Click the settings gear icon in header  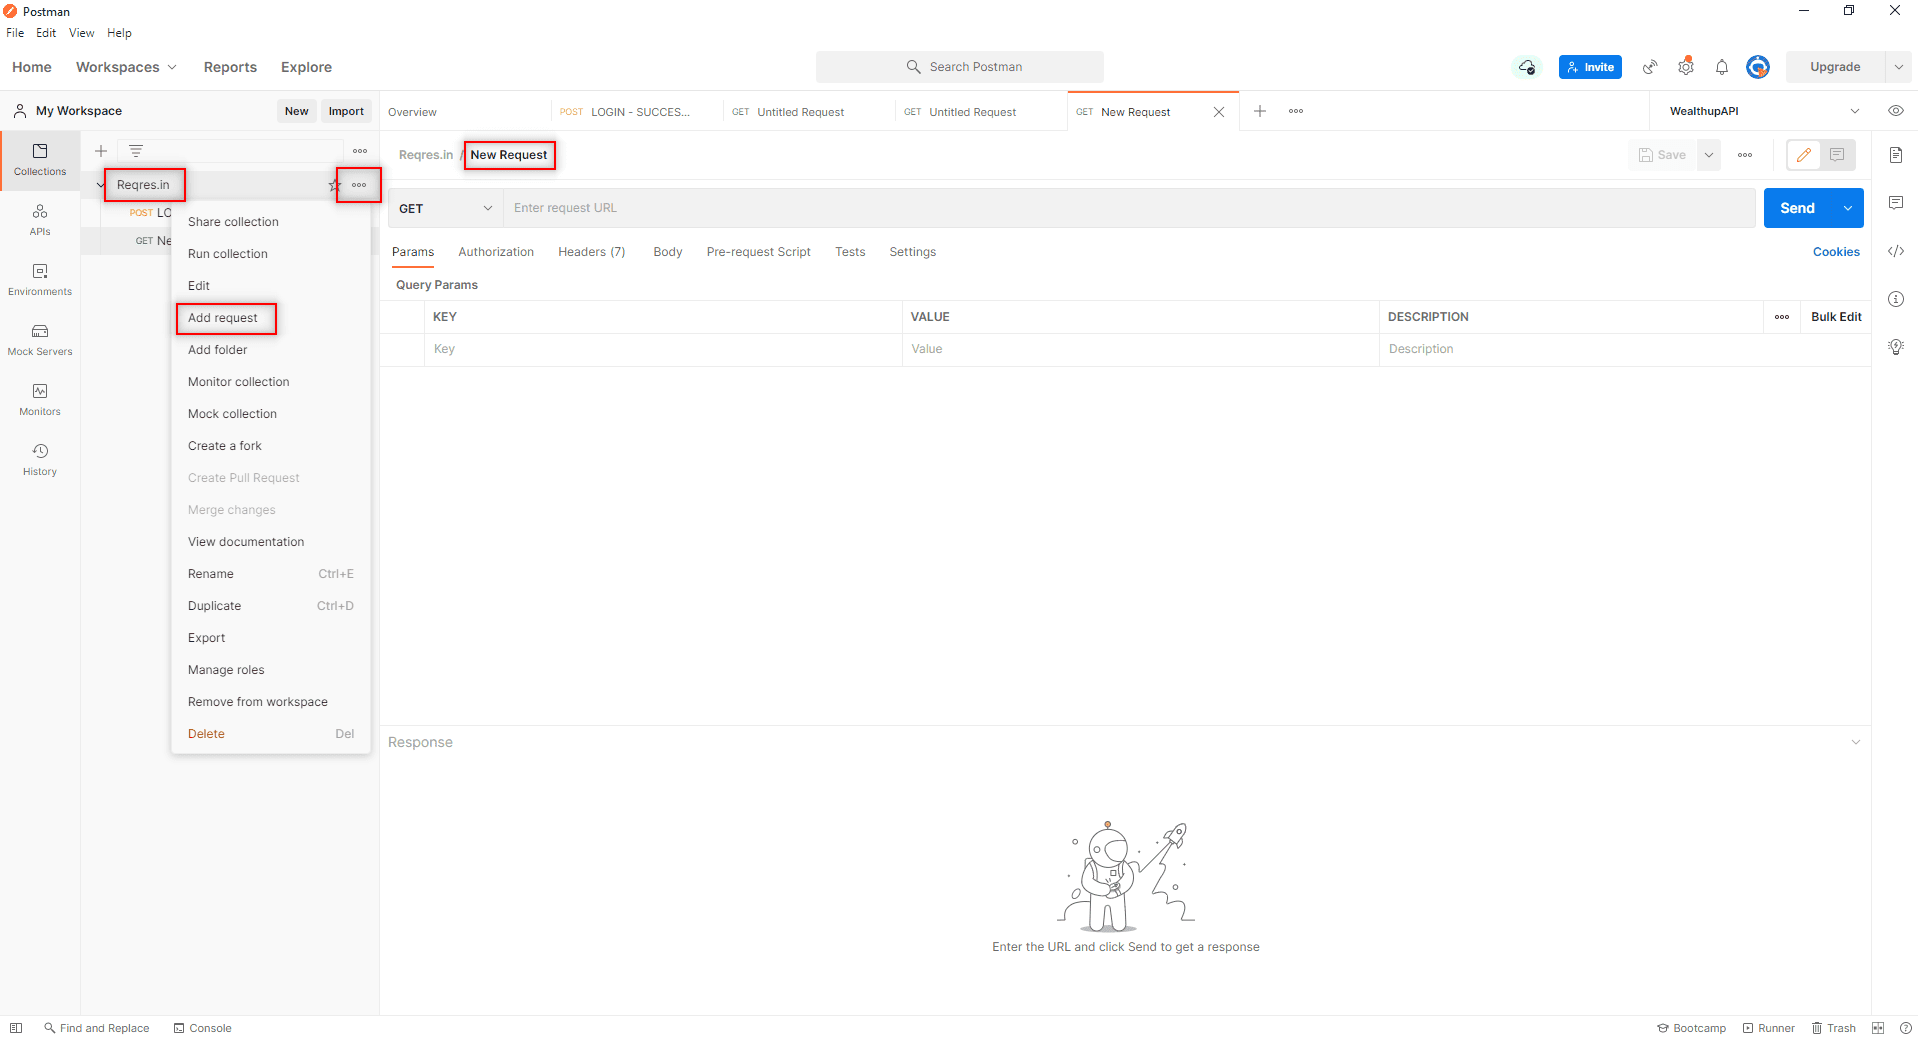(1686, 67)
